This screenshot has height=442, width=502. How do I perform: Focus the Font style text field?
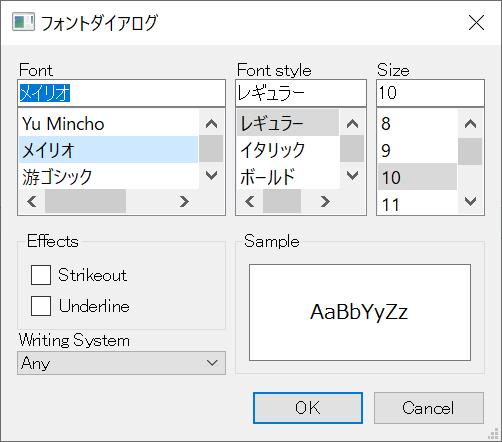point(301,93)
